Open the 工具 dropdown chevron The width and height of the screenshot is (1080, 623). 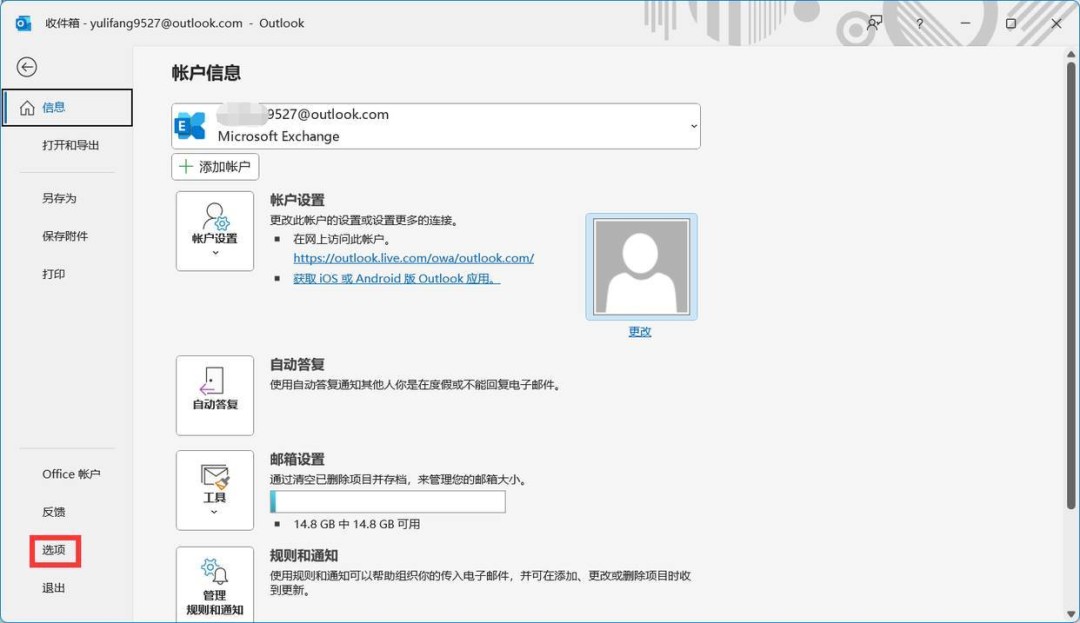point(214,512)
